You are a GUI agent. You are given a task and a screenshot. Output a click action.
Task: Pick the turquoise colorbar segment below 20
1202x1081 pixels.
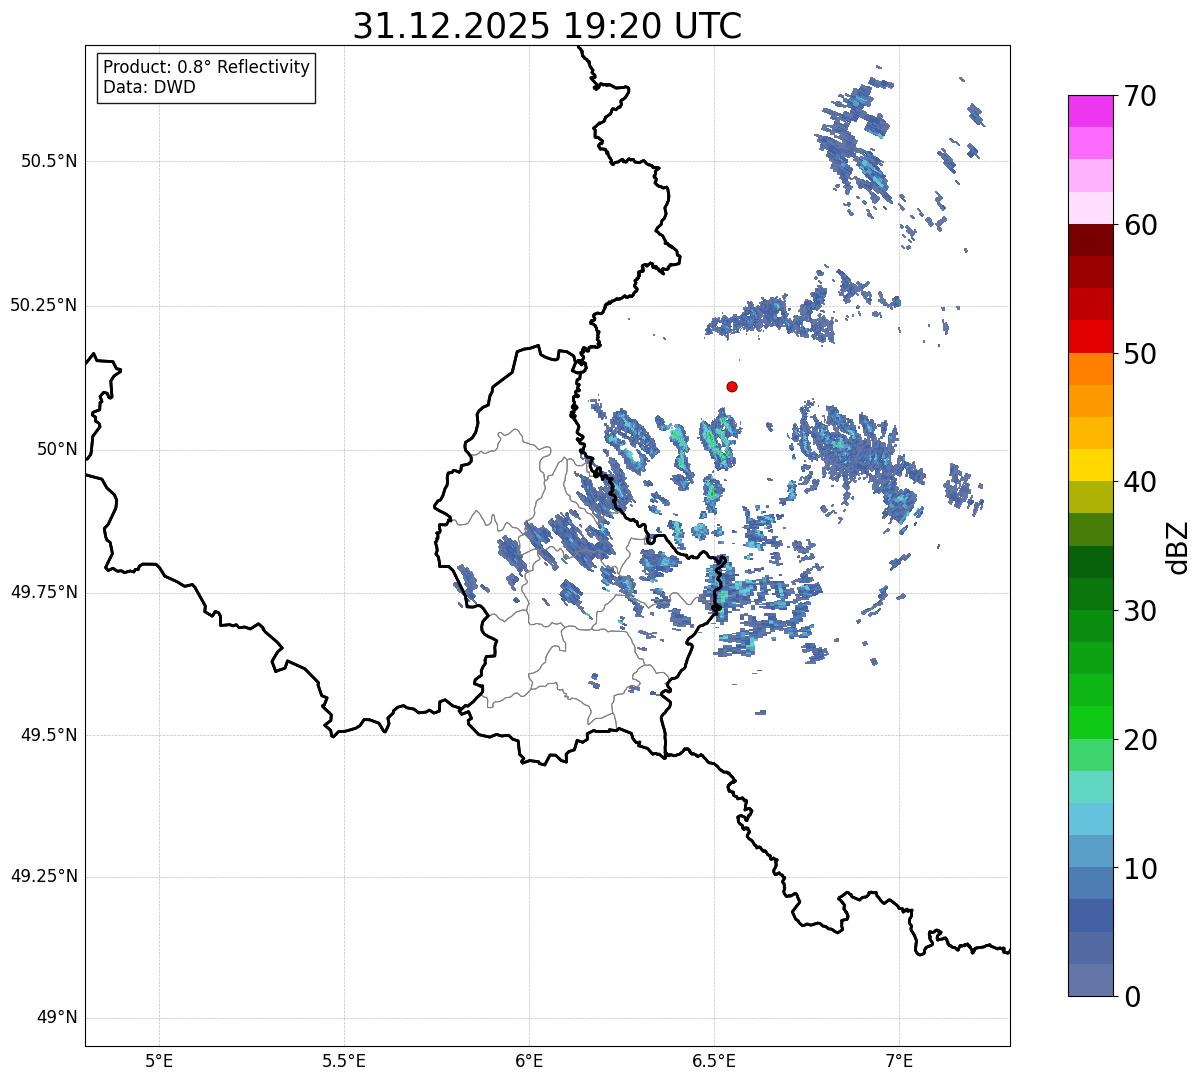[1091, 787]
